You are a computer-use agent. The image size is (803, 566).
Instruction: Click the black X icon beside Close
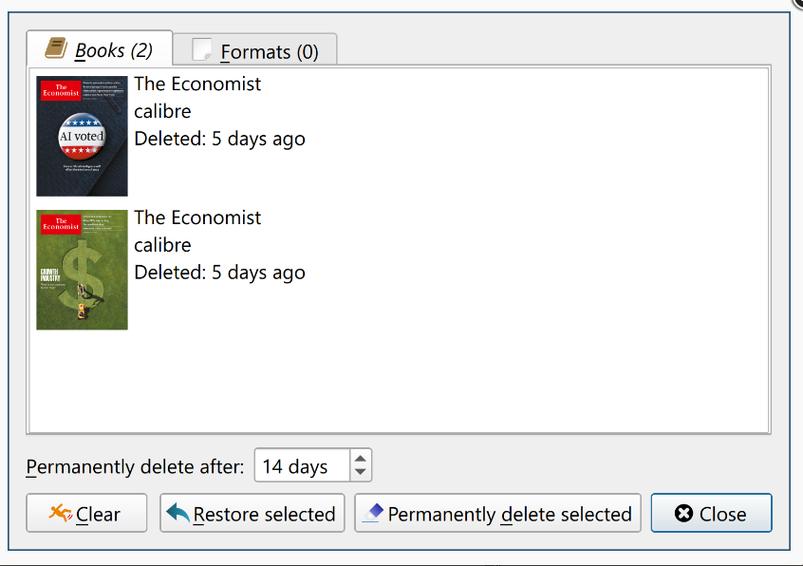tap(684, 513)
